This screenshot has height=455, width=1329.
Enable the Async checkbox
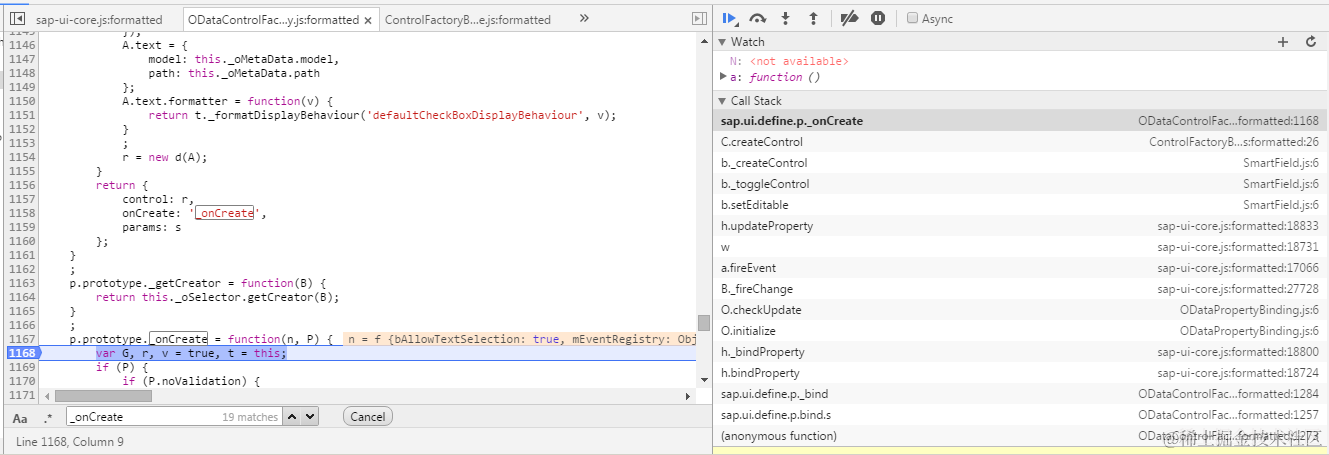[912, 18]
